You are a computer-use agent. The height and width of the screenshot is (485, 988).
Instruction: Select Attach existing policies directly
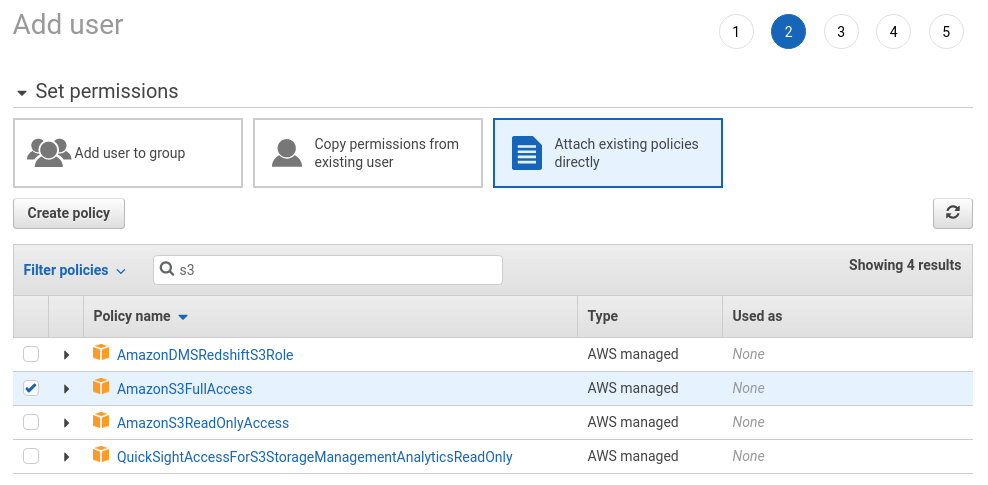[x=608, y=153]
